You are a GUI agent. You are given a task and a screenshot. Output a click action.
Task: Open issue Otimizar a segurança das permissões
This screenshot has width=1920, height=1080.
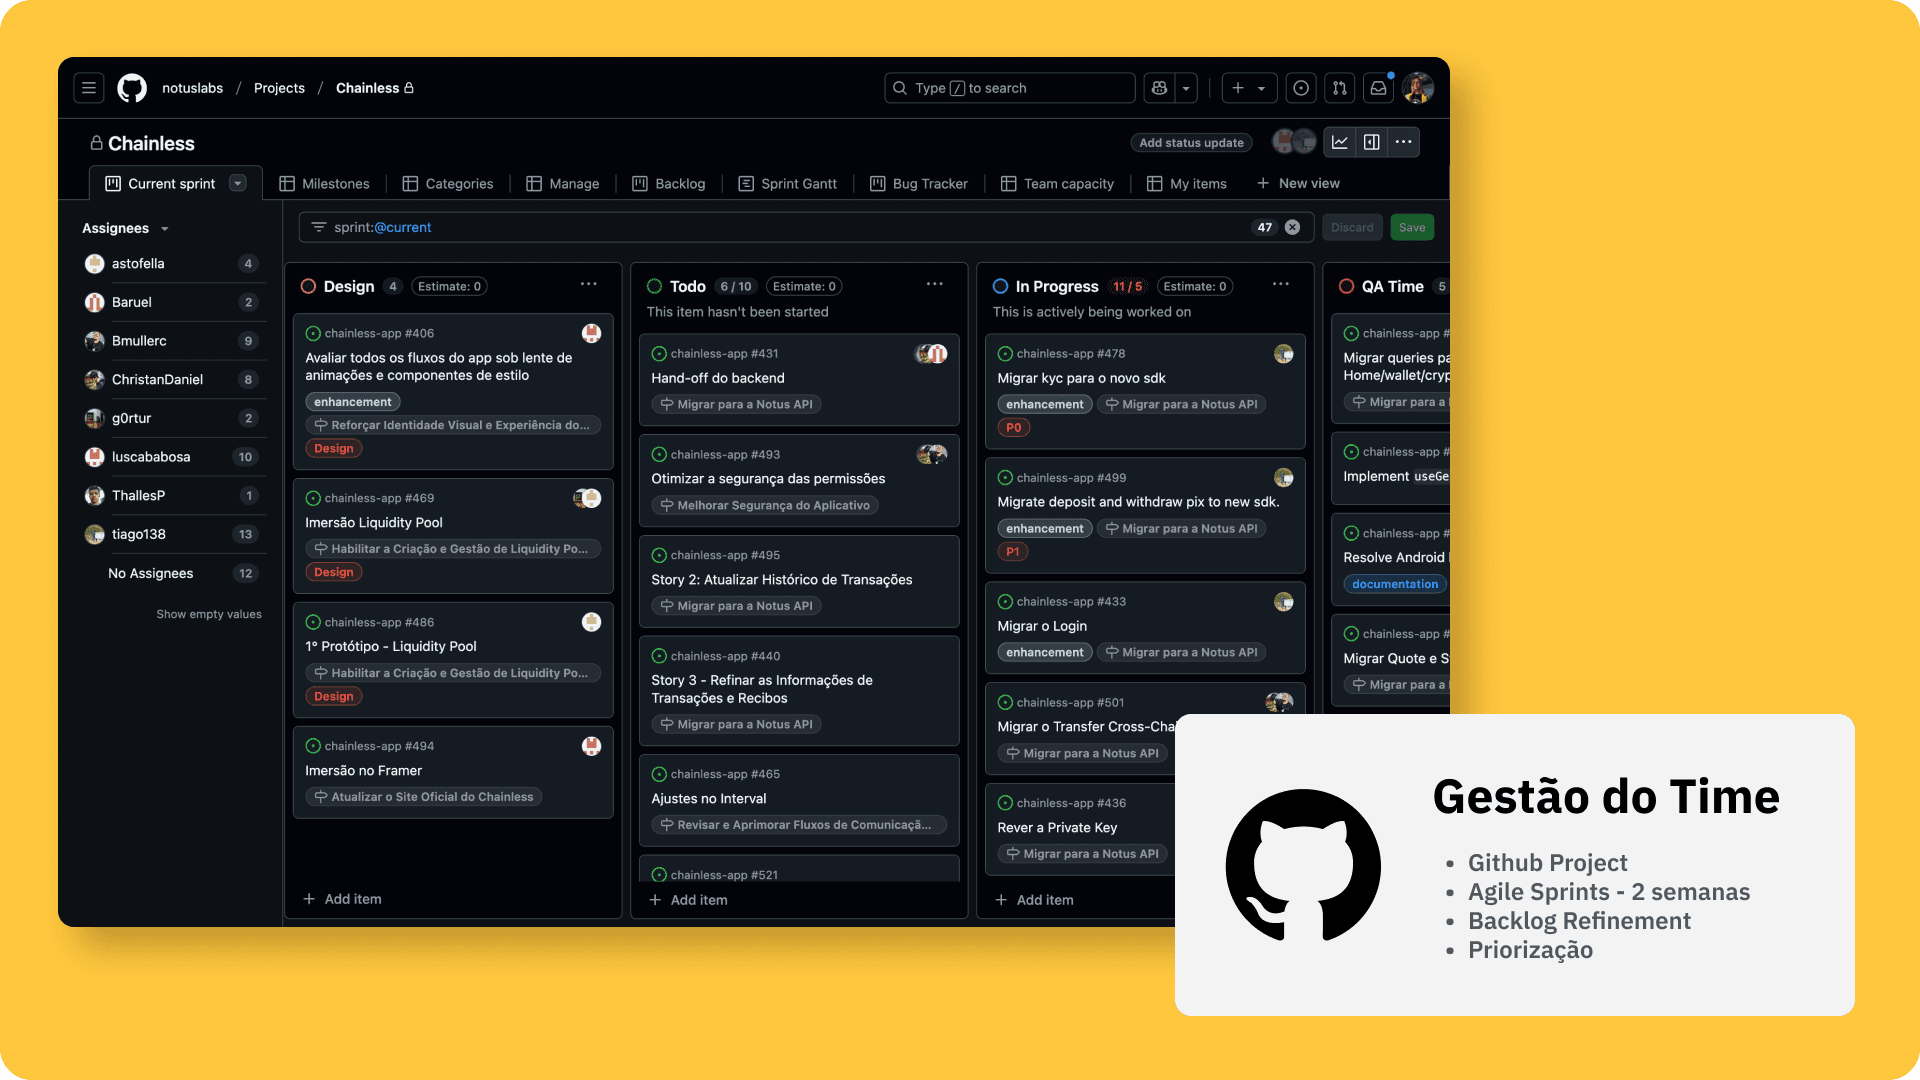click(768, 479)
